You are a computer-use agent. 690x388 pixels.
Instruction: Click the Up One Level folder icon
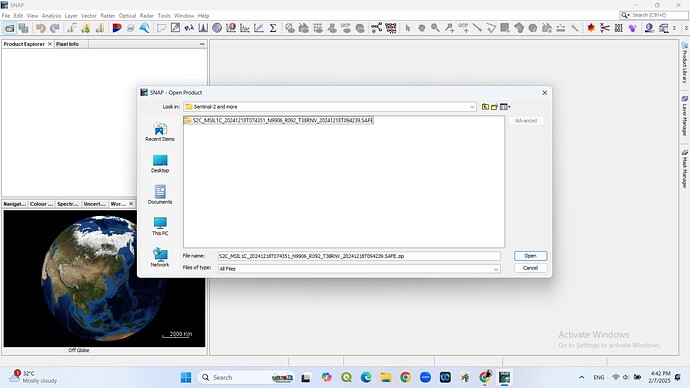[x=485, y=107]
